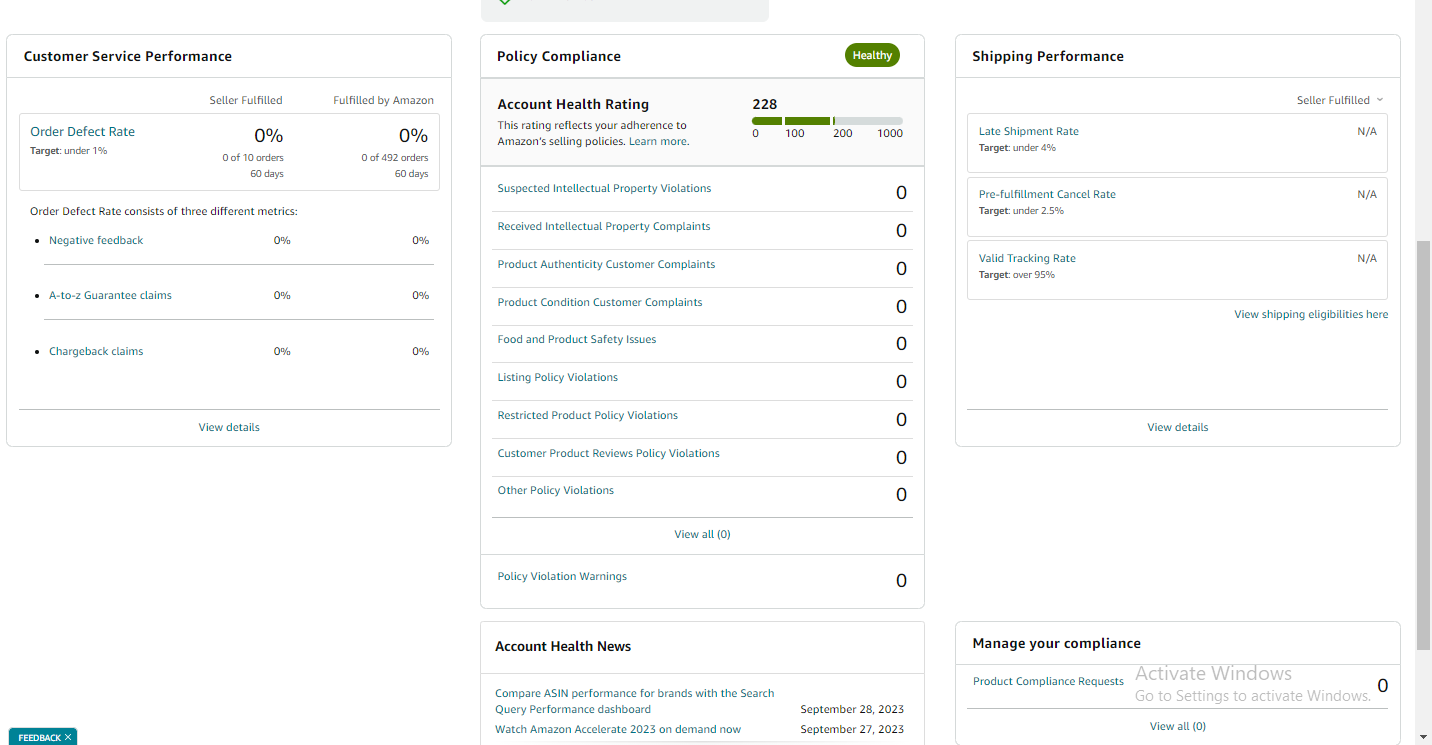Click the Healthy status badge
The width and height of the screenshot is (1432, 745).
872,56
